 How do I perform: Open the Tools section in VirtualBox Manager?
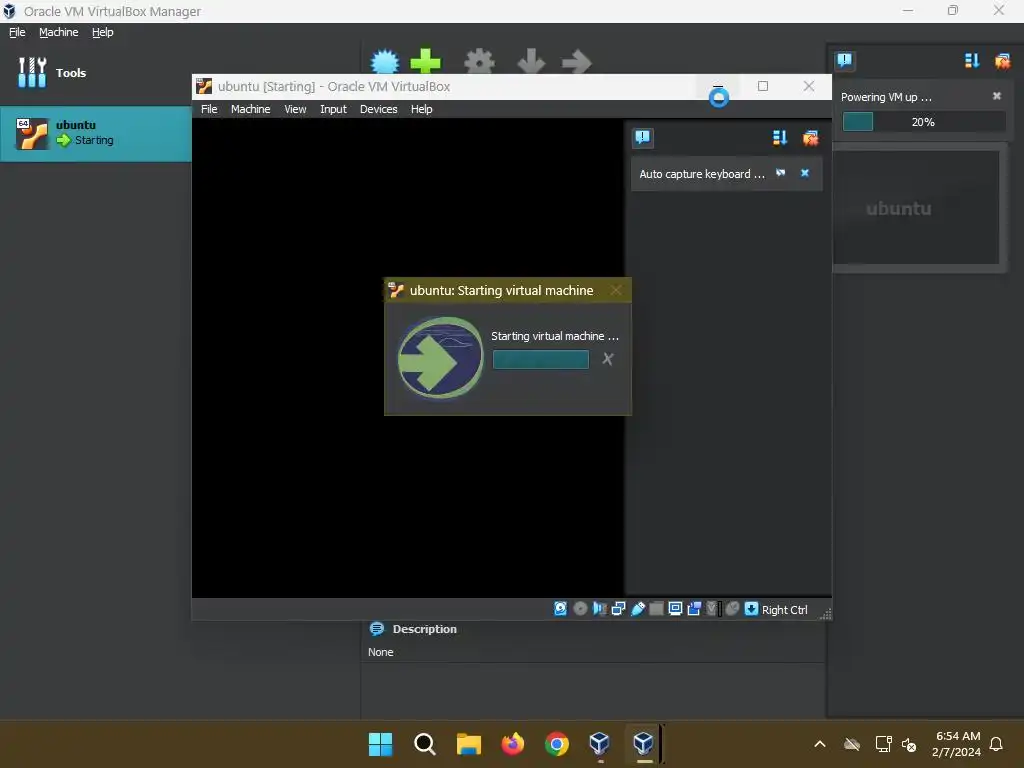(52, 72)
